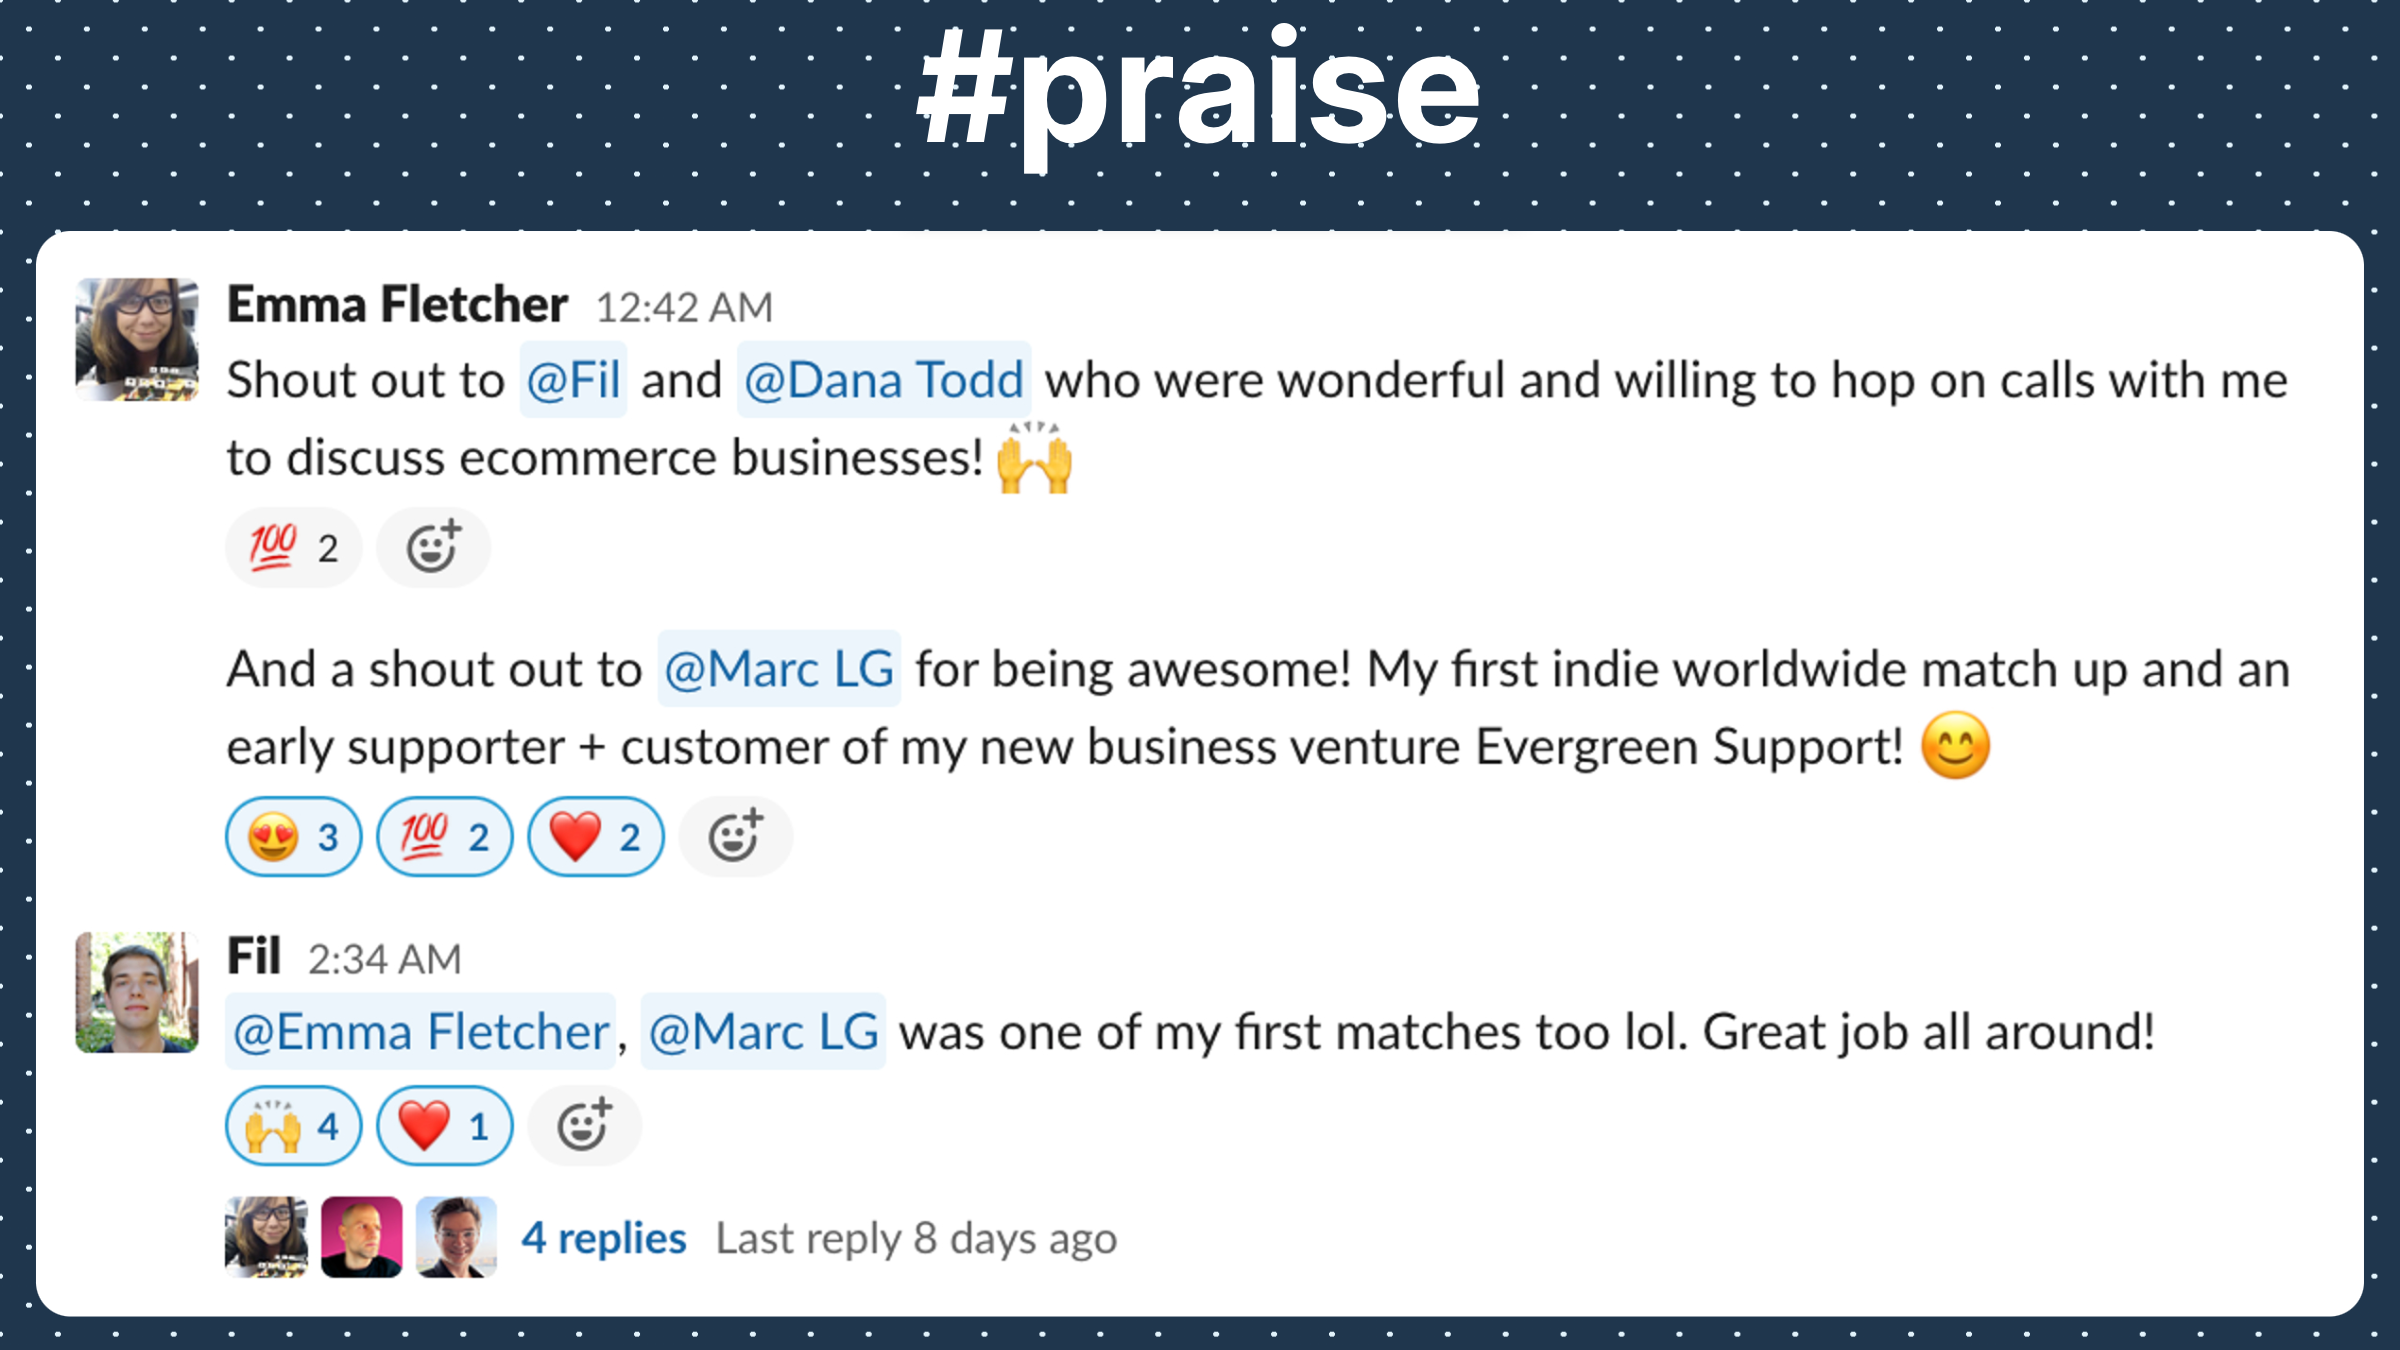Click @Marc LG mention in Emma's second message
This screenshot has height=1350, width=2400.
coord(779,669)
